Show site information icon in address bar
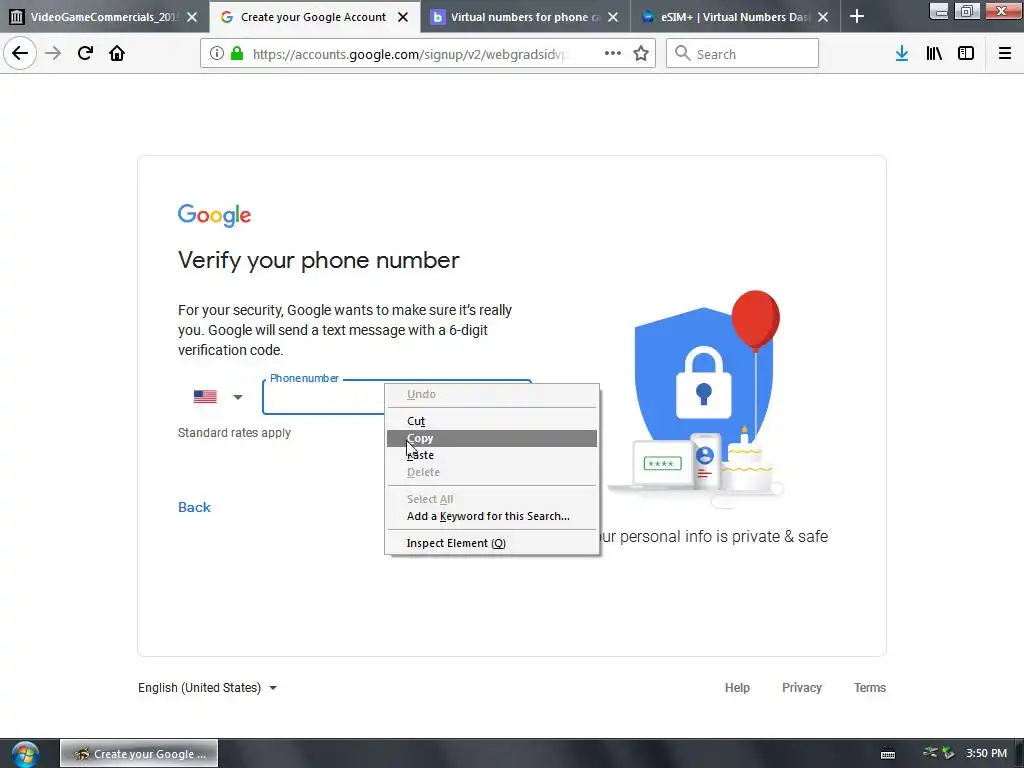Viewport: 1024px width, 768px height. coord(216,54)
